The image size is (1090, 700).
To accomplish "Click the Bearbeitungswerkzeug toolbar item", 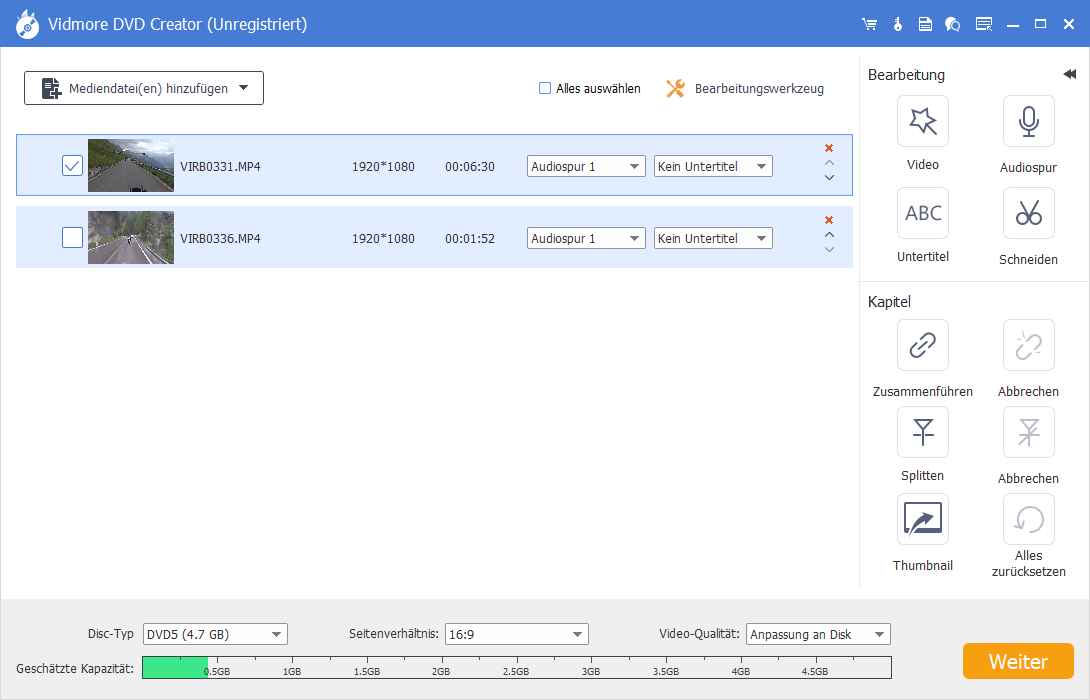I will point(745,89).
